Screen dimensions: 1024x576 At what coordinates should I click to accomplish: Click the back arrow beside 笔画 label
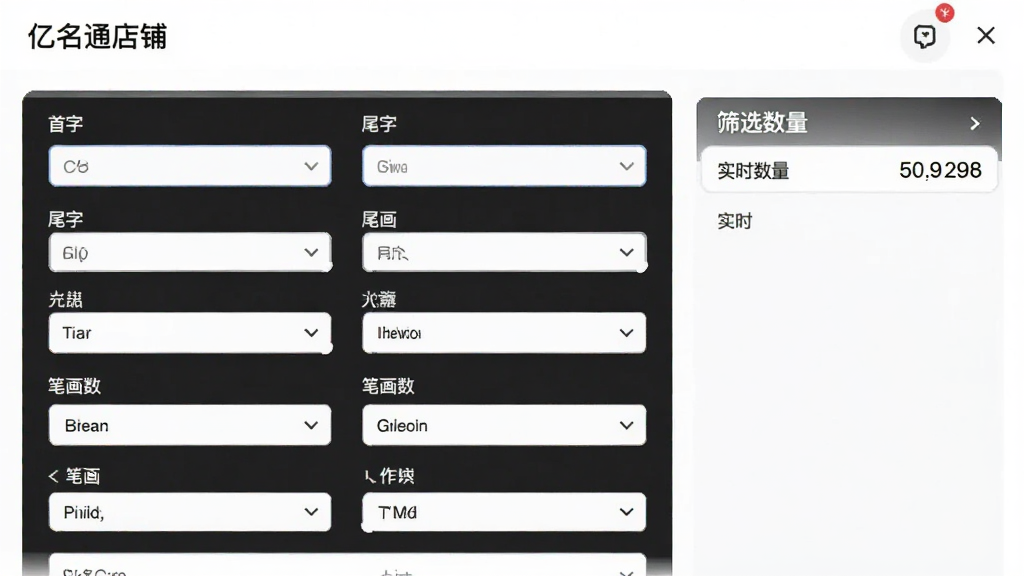click(54, 476)
